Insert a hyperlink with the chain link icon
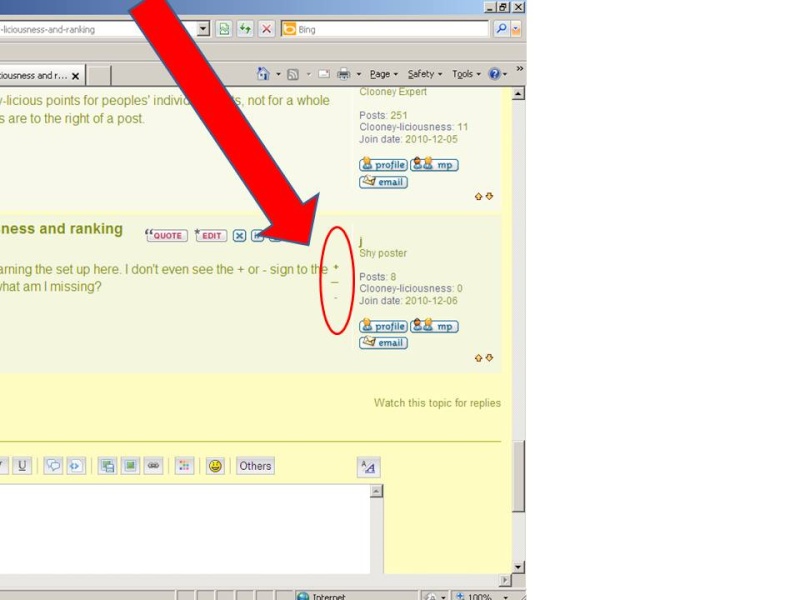 click(x=153, y=466)
